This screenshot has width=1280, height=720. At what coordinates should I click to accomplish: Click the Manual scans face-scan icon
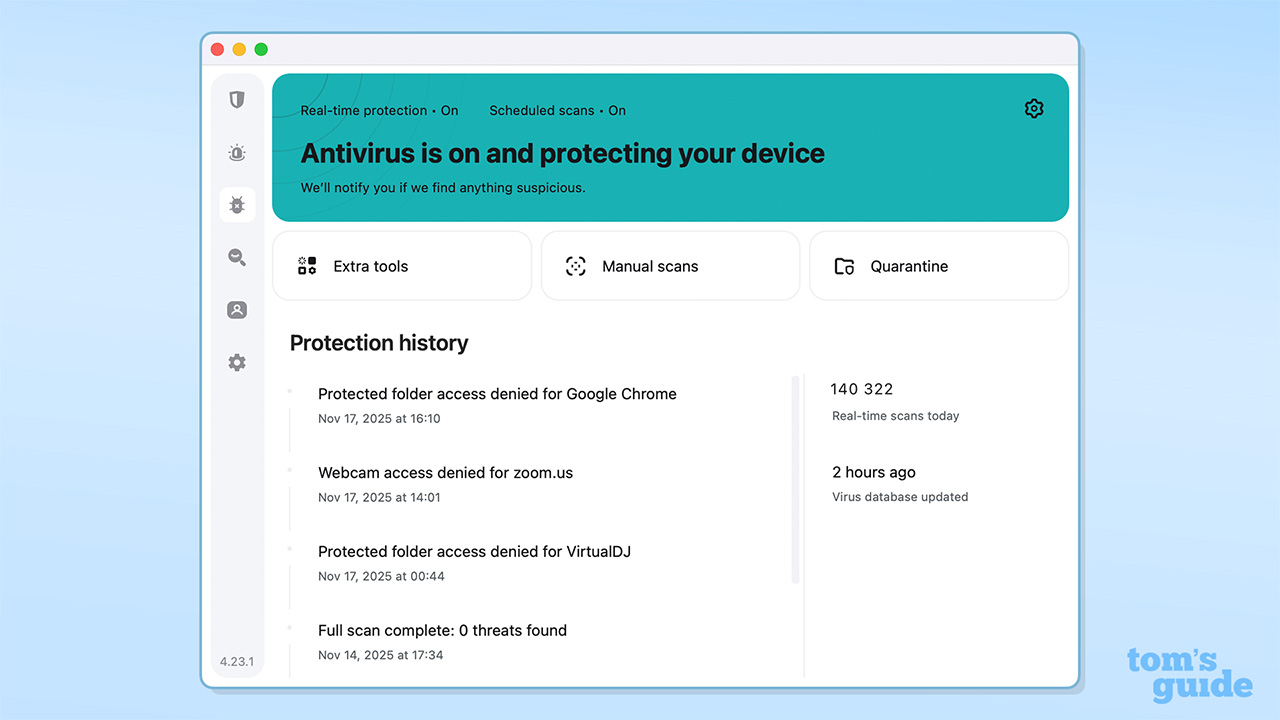coord(575,266)
